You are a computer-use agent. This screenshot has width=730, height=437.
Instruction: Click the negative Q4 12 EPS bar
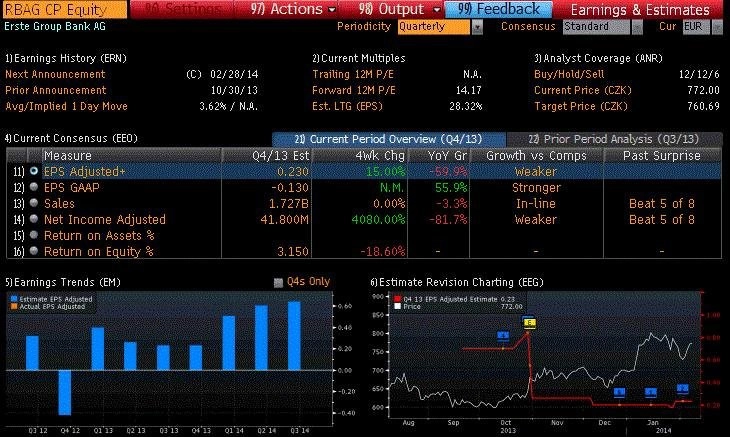[x=65, y=392]
